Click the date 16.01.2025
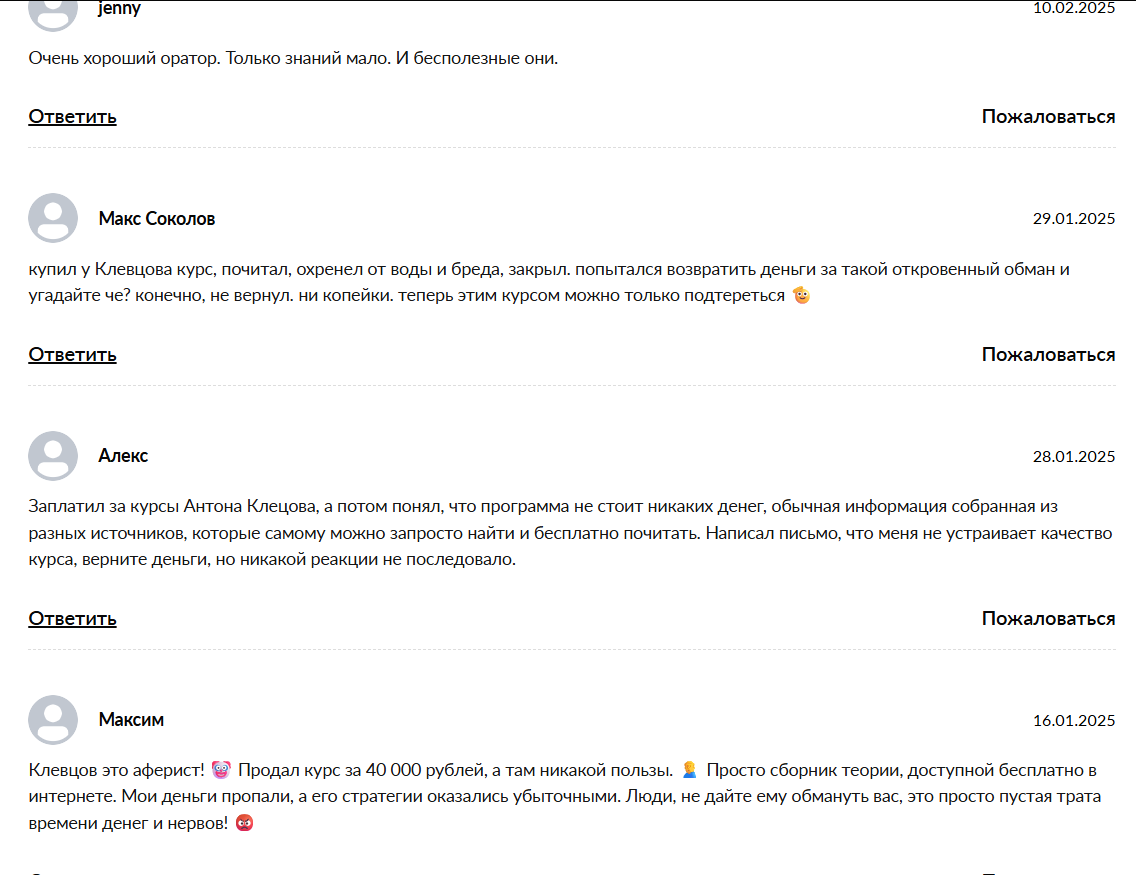The width and height of the screenshot is (1136, 875). click(x=1074, y=721)
